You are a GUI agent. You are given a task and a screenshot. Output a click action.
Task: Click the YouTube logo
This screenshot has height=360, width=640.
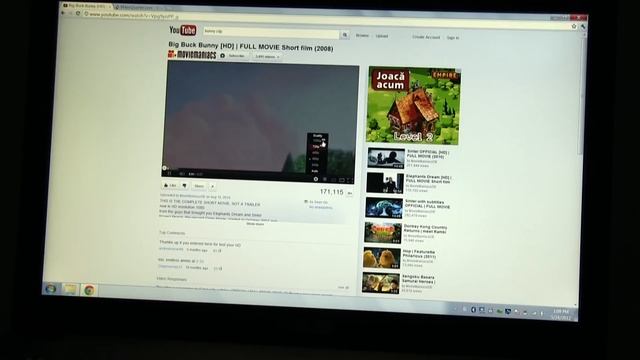pyautogui.click(x=182, y=30)
